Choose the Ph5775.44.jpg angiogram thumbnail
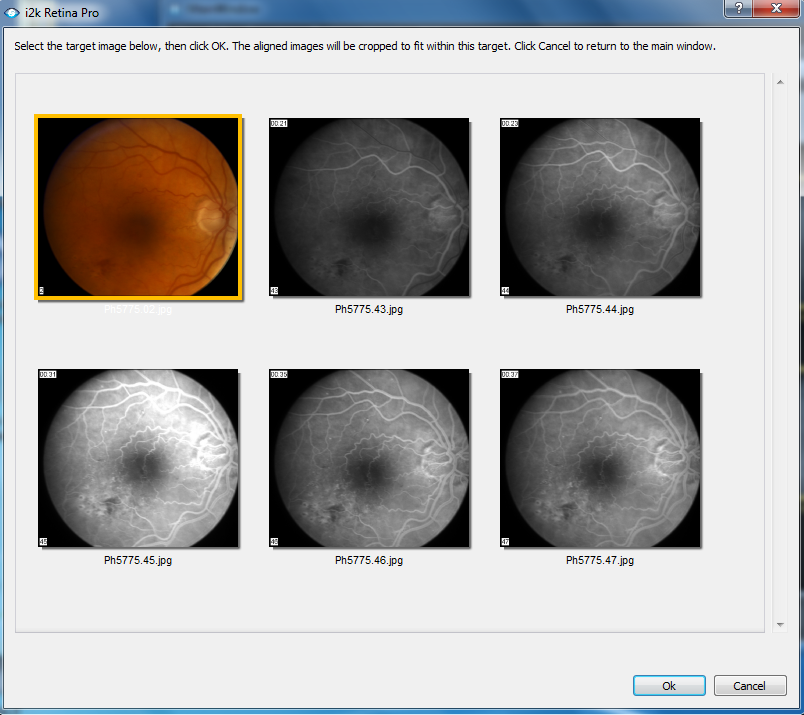 (600, 207)
